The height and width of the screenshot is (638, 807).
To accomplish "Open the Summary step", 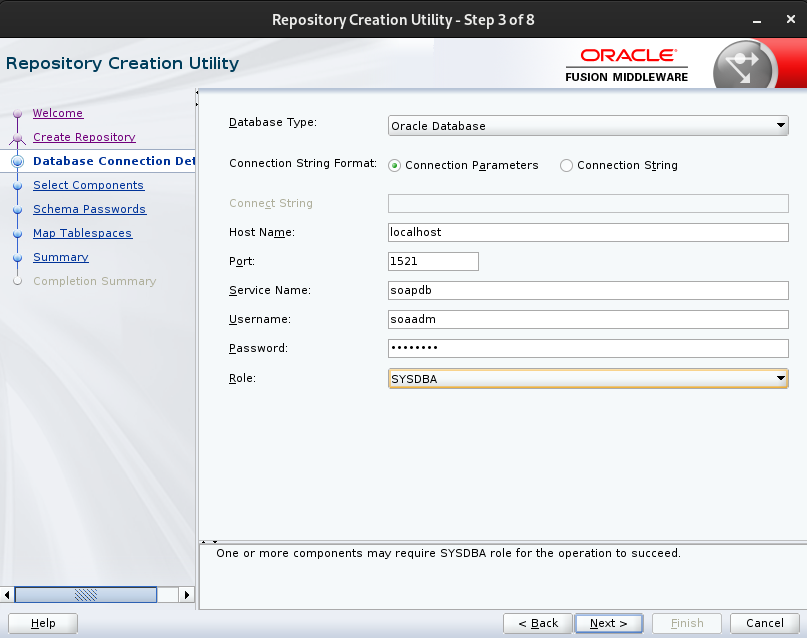I will click(61, 257).
